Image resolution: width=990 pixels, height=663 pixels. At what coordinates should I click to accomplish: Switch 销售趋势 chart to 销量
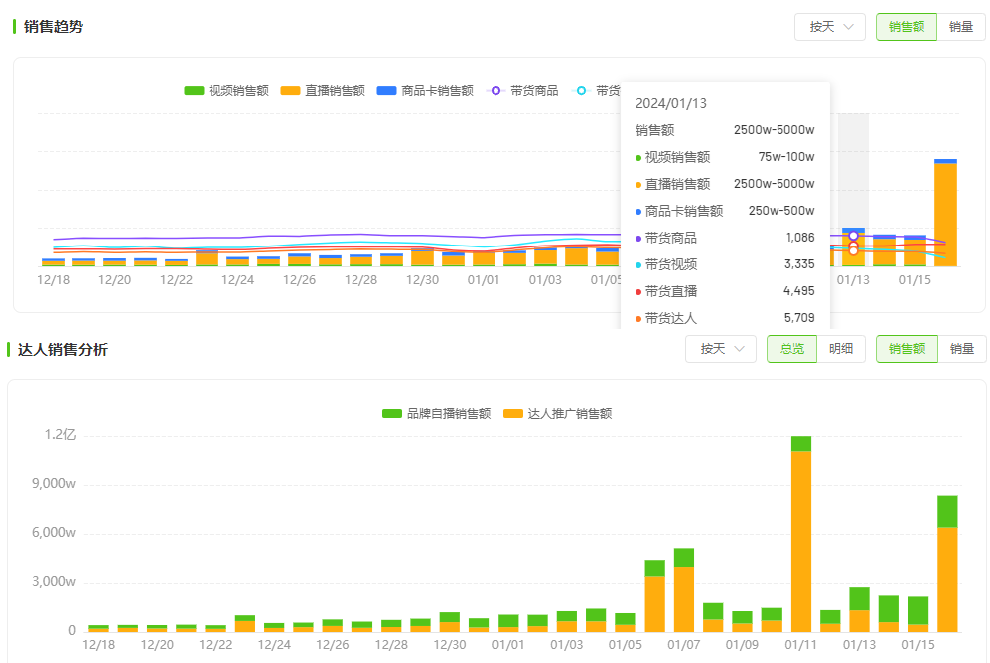tap(961, 27)
